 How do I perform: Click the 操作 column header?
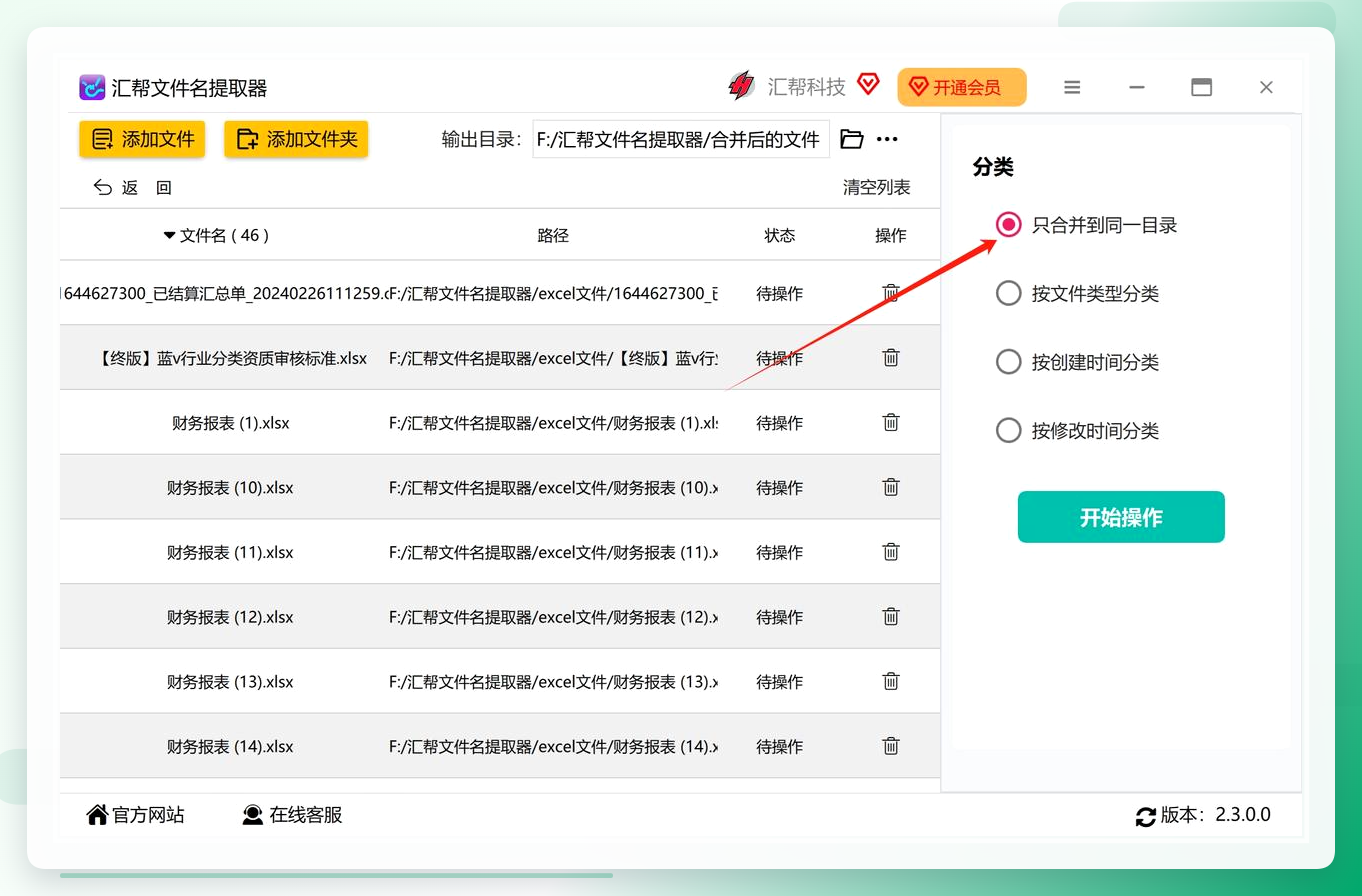click(x=891, y=235)
